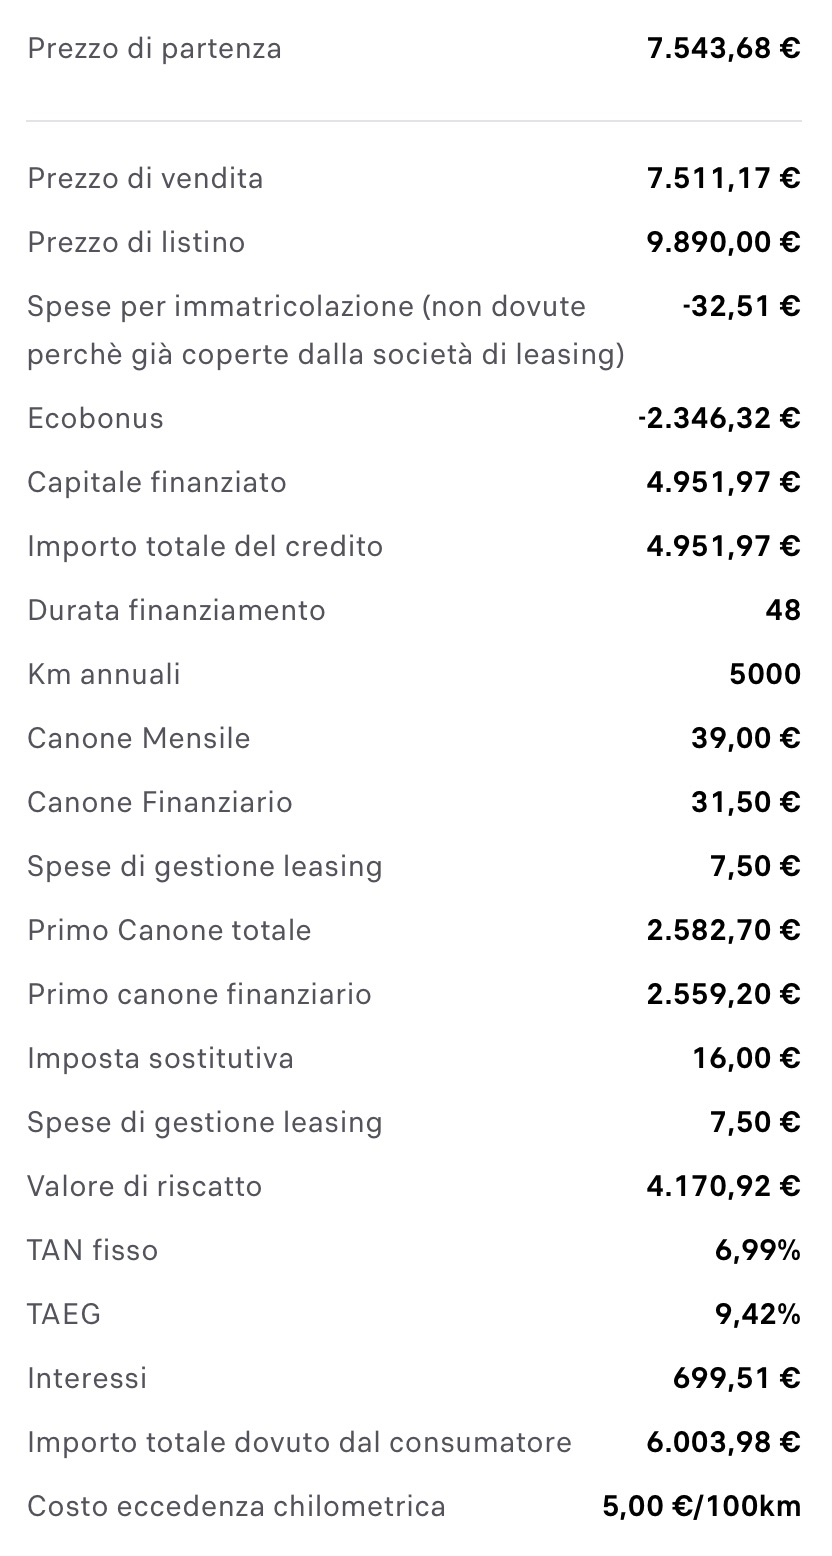
Task: Select the financing duration value 48
Action: (783, 610)
